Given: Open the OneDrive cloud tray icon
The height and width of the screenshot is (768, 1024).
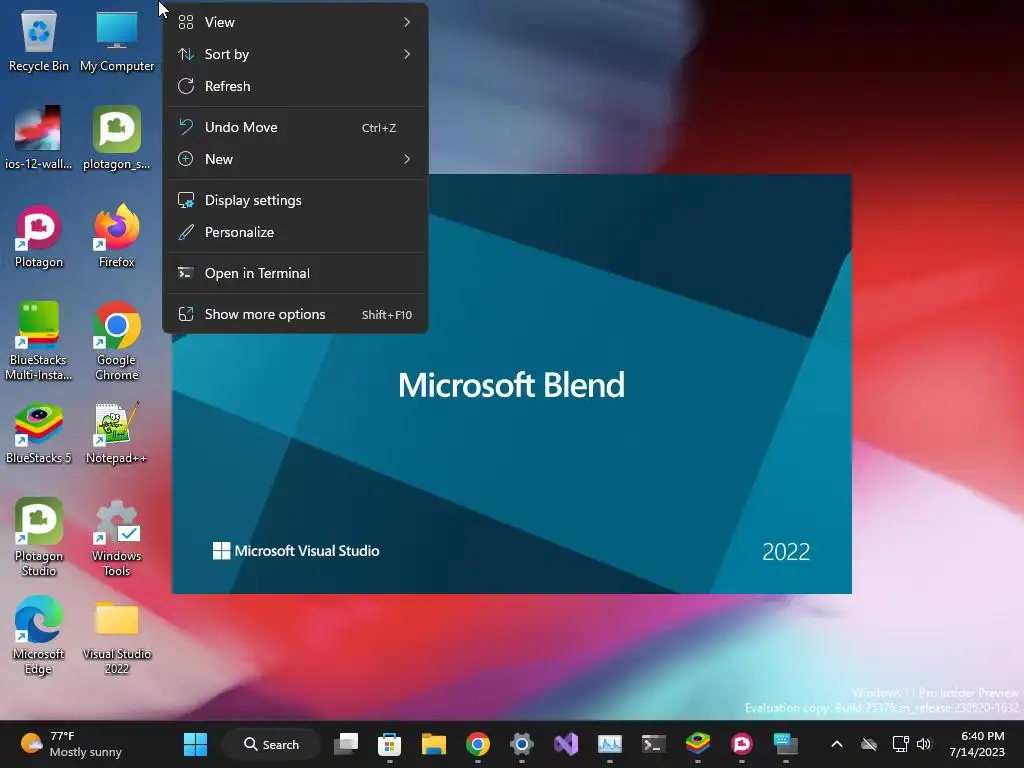Looking at the screenshot, I should pyautogui.click(x=869, y=744).
